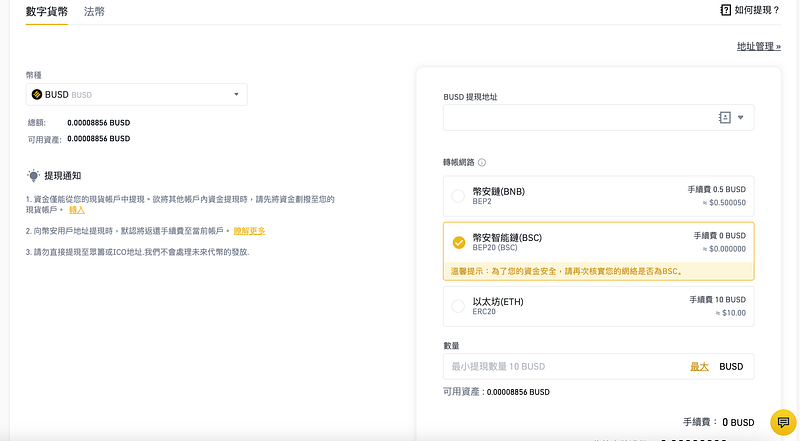
Task: Click 最大 to fill maximum amount
Action: point(699,366)
